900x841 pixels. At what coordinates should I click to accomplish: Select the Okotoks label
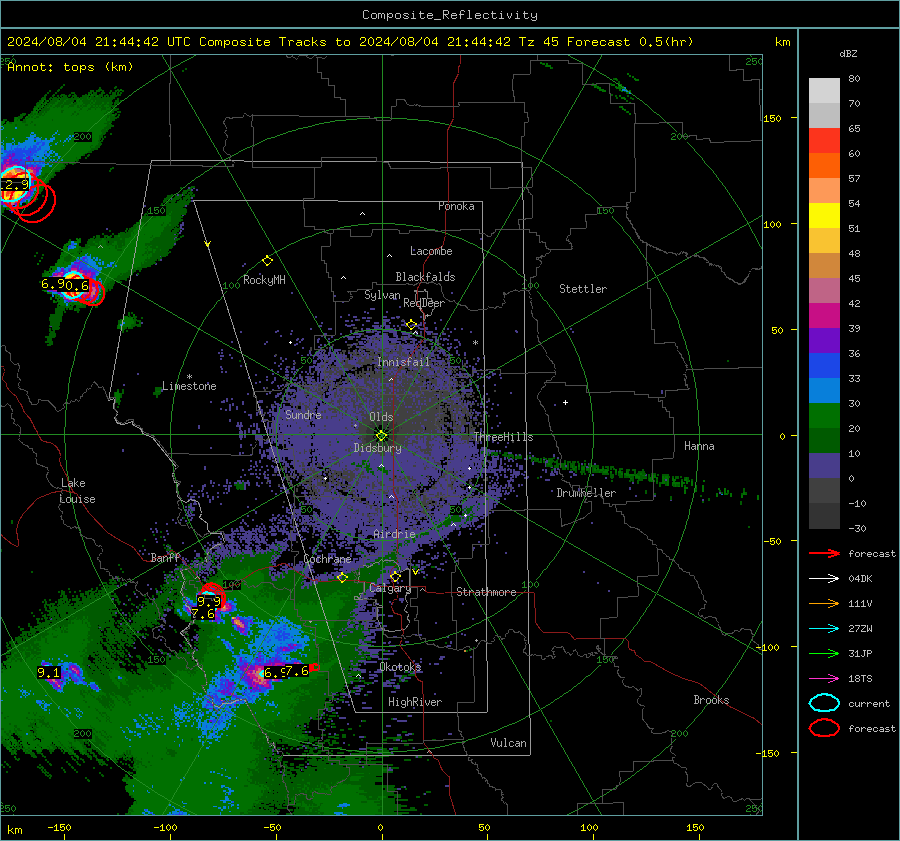tap(400, 667)
